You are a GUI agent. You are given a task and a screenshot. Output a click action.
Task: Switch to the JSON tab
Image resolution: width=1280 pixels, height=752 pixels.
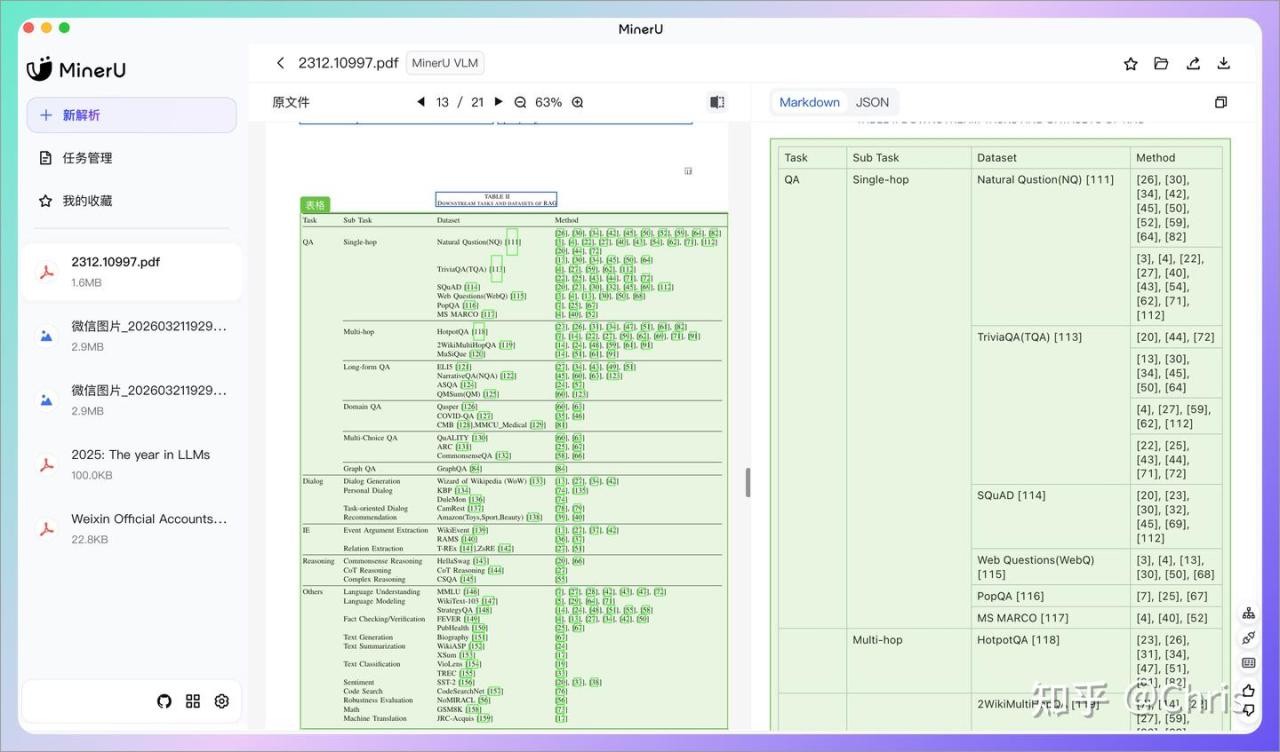(x=872, y=102)
